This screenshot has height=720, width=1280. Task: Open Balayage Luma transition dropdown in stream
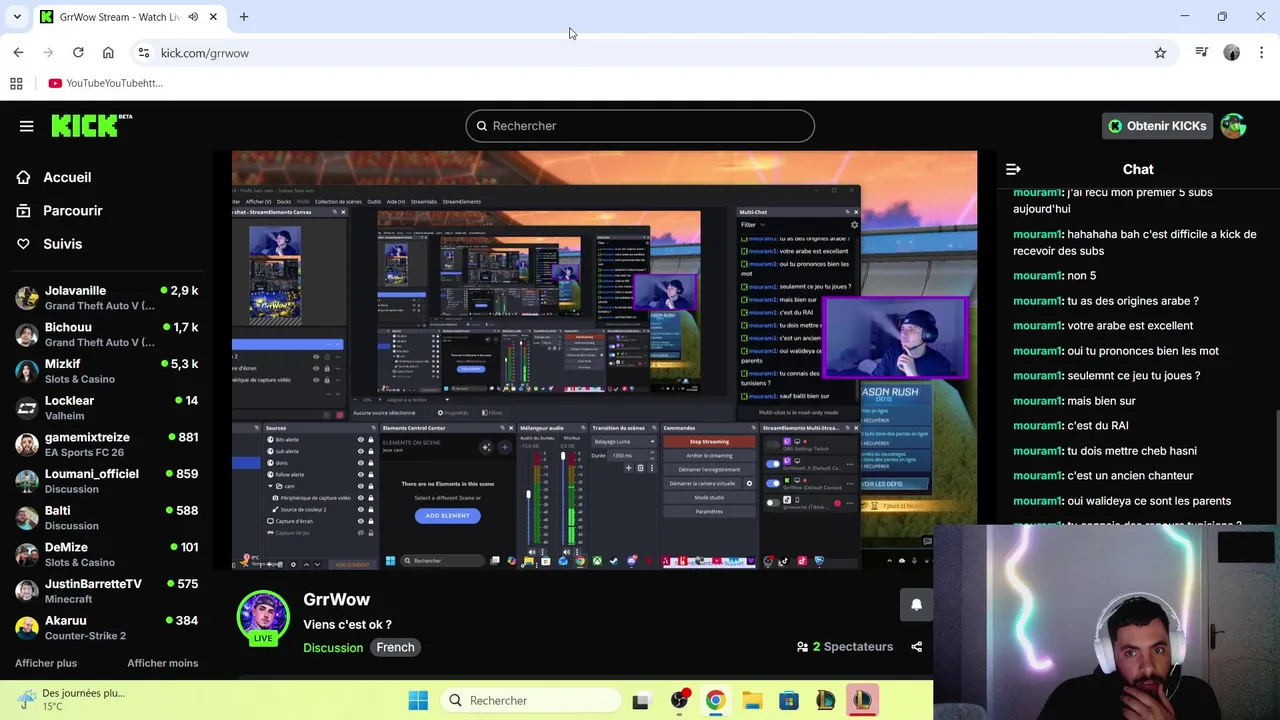625,441
